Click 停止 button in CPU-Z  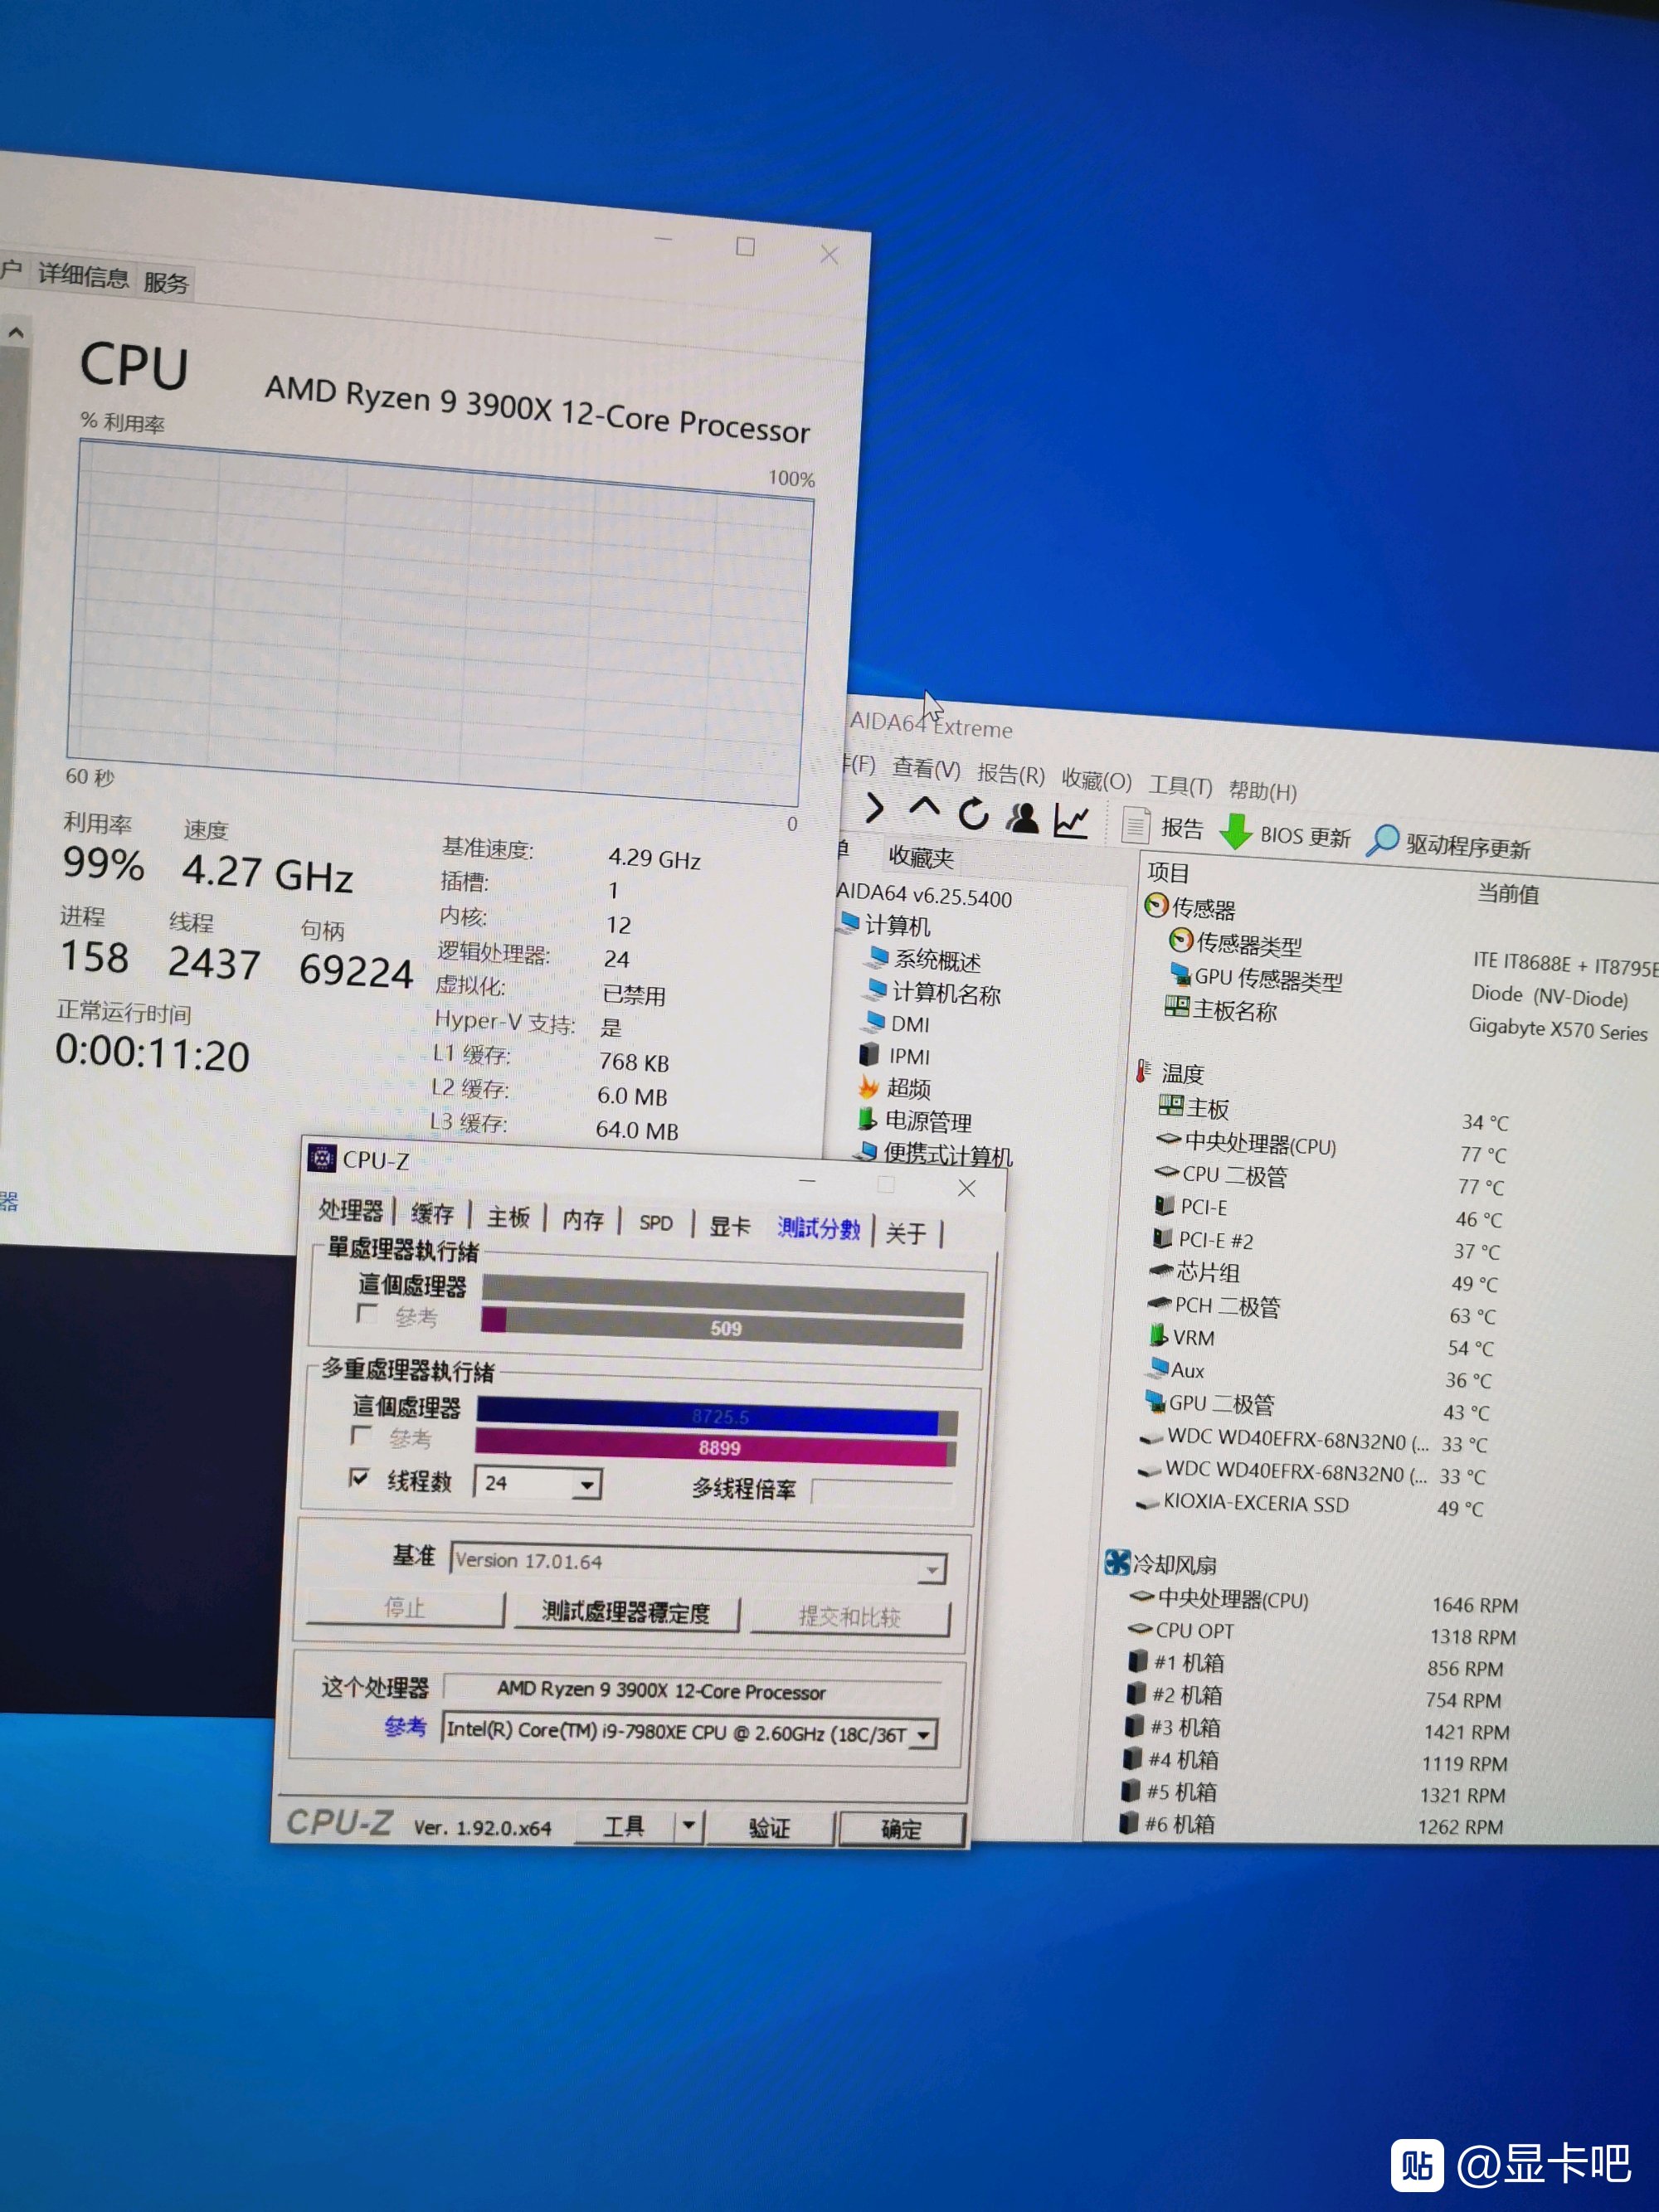coord(405,1607)
